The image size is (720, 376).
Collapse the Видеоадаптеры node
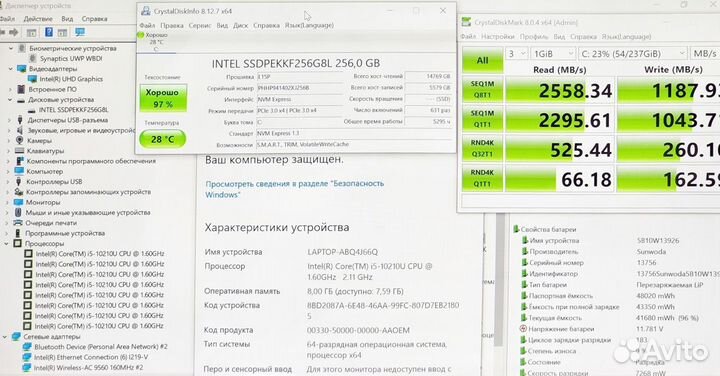coord(11,69)
